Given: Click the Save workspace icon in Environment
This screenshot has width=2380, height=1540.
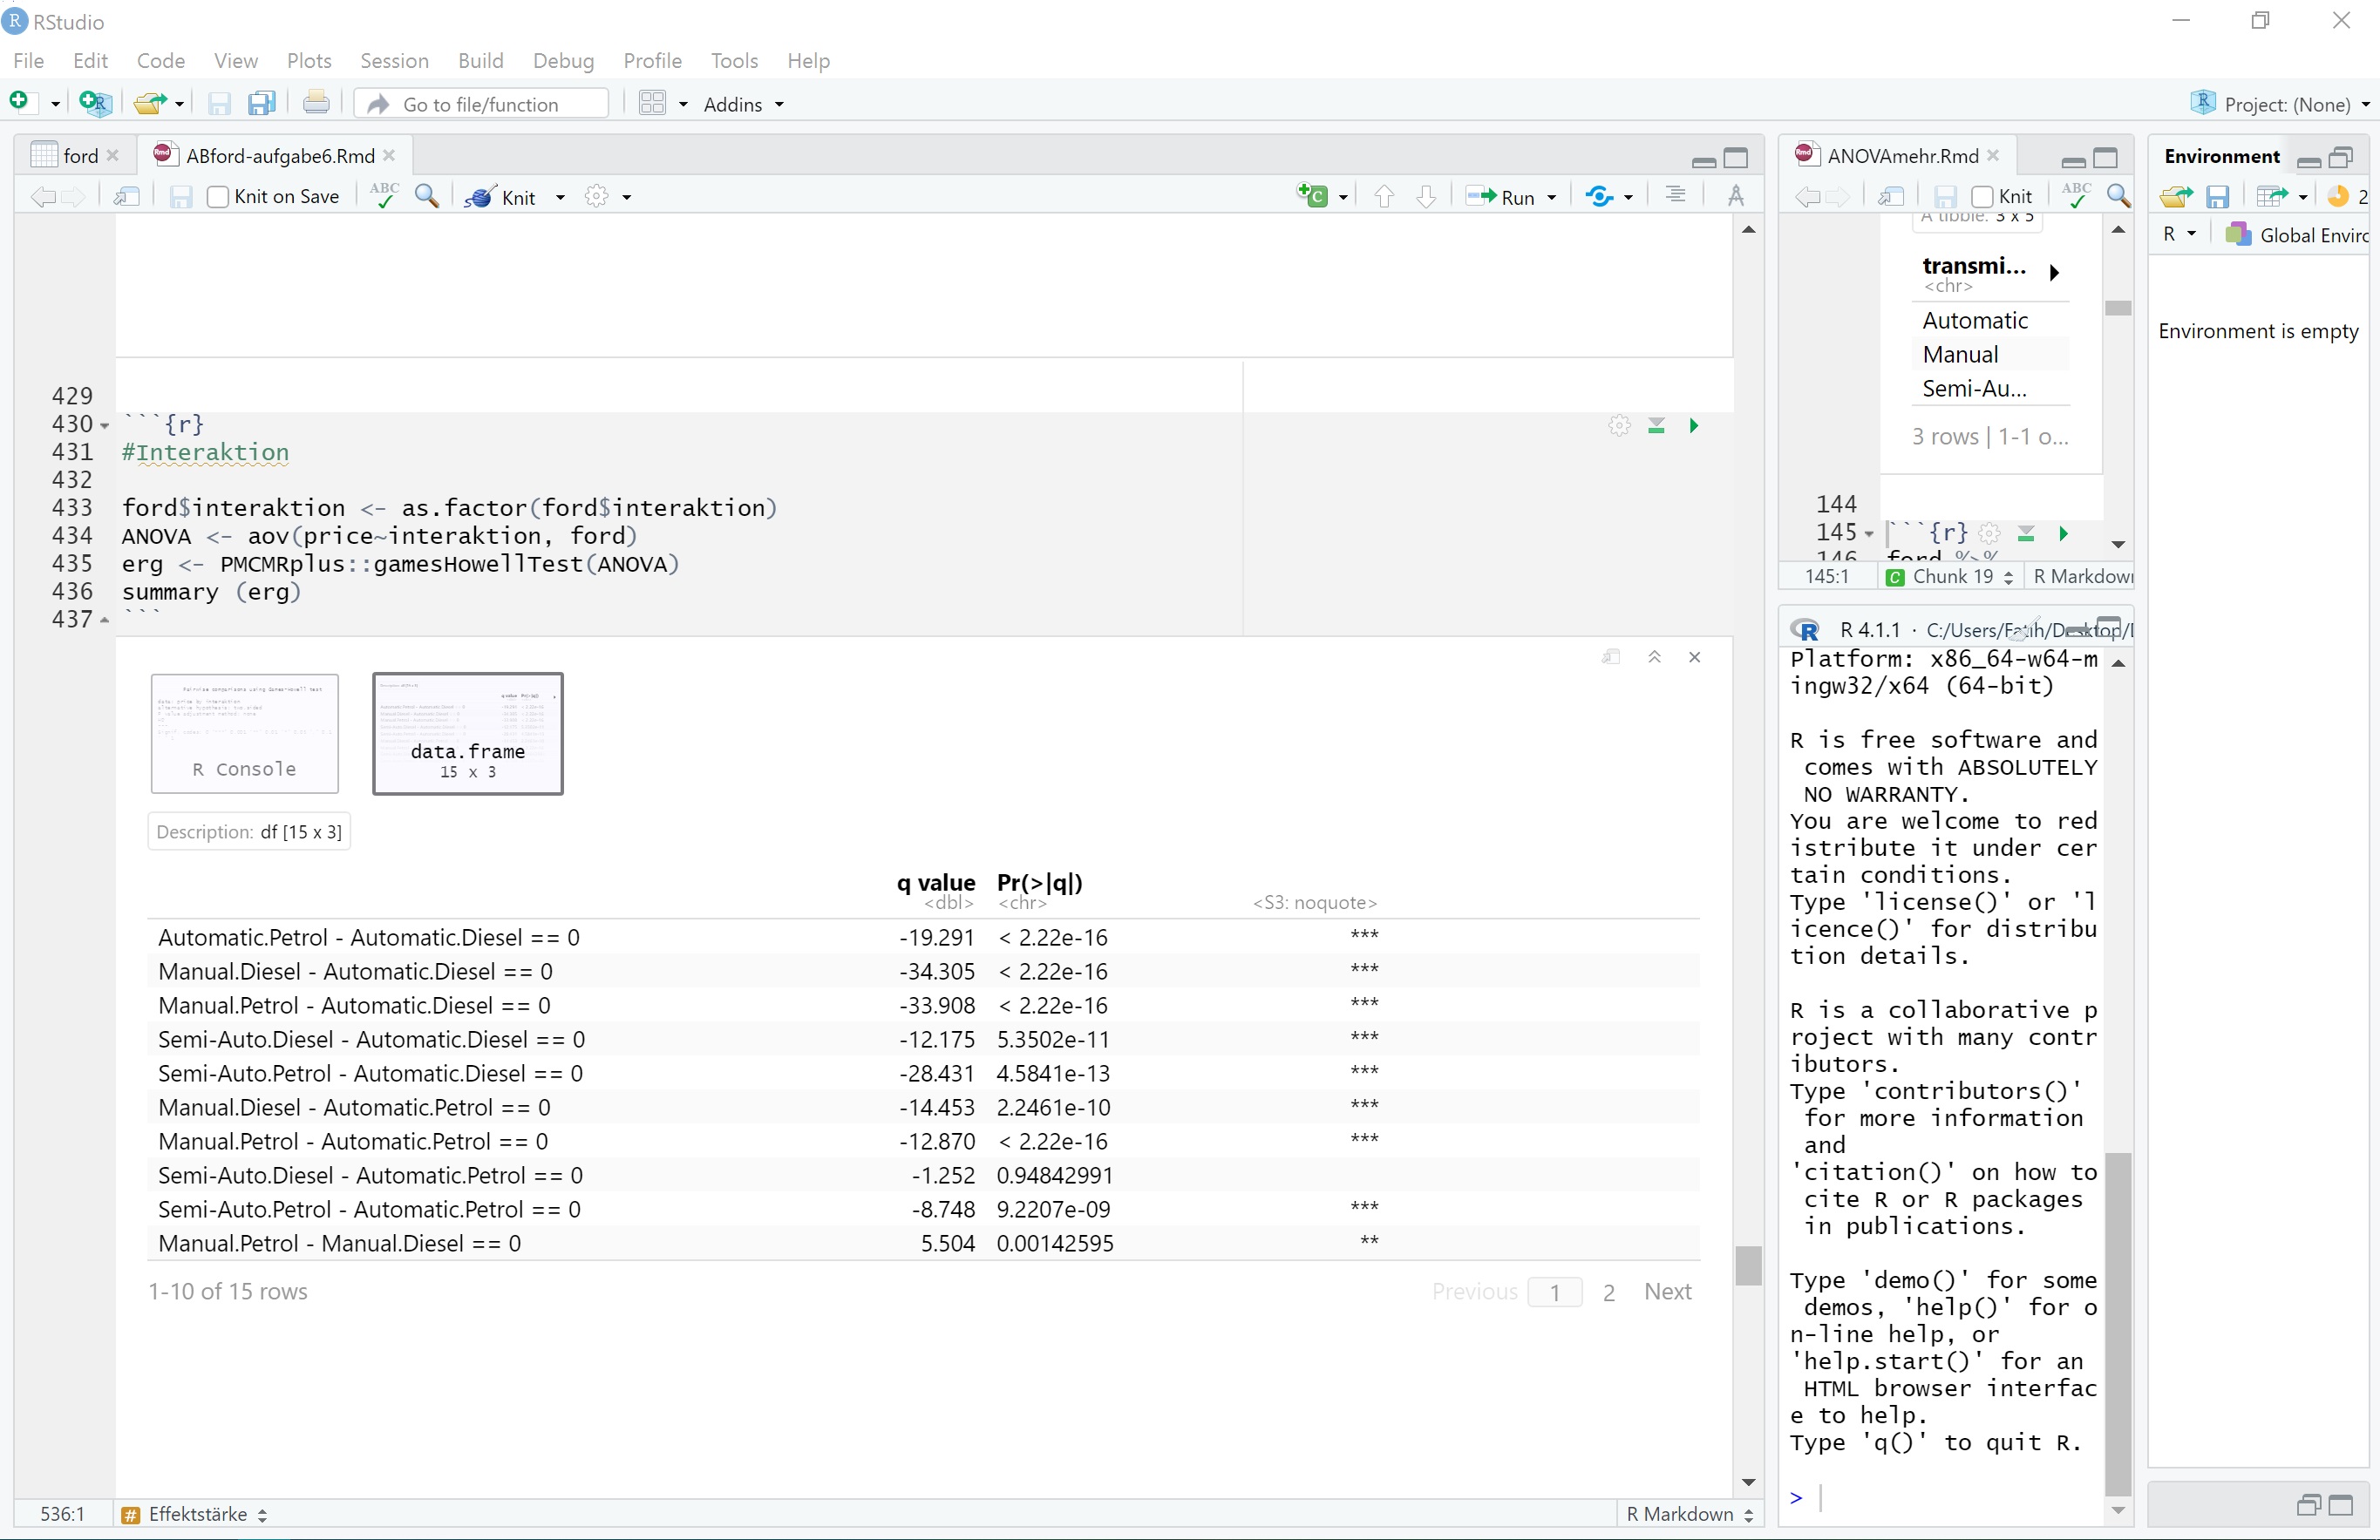Looking at the screenshot, I should pyautogui.click(x=2218, y=196).
